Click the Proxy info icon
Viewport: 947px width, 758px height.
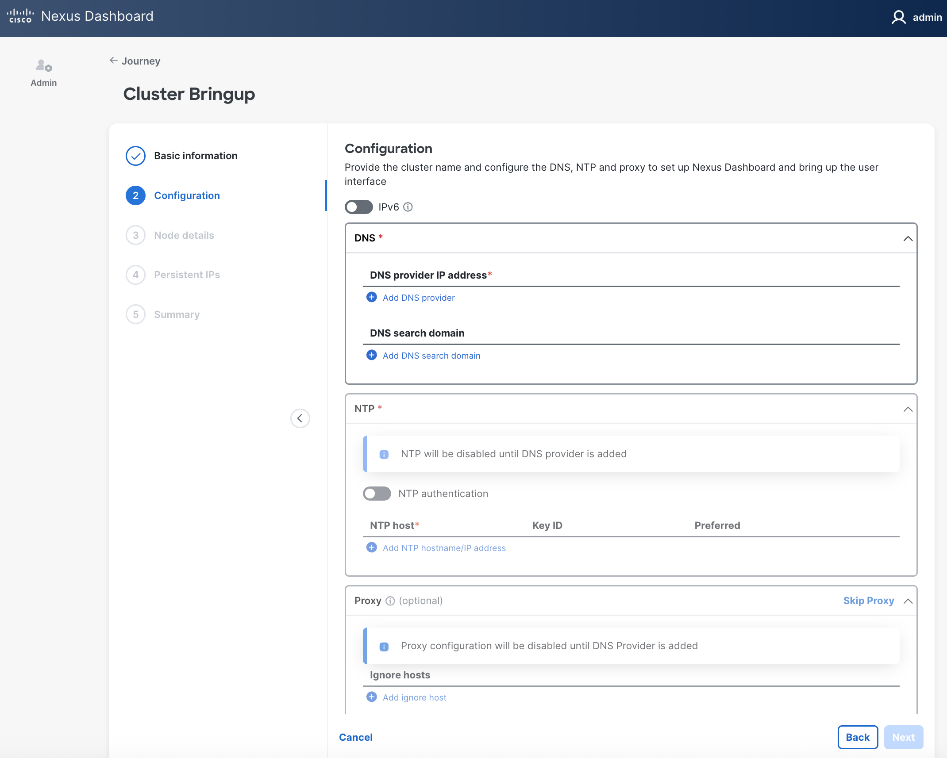point(390,601)
